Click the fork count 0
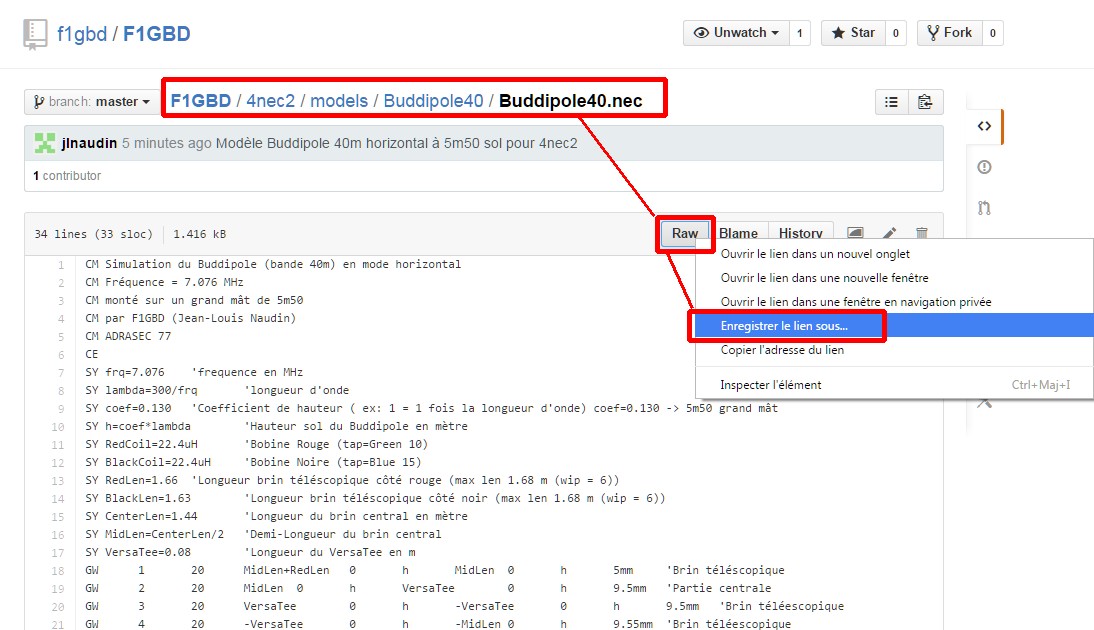The height and width of the screenshot is (630, 1094). (992, 33)
